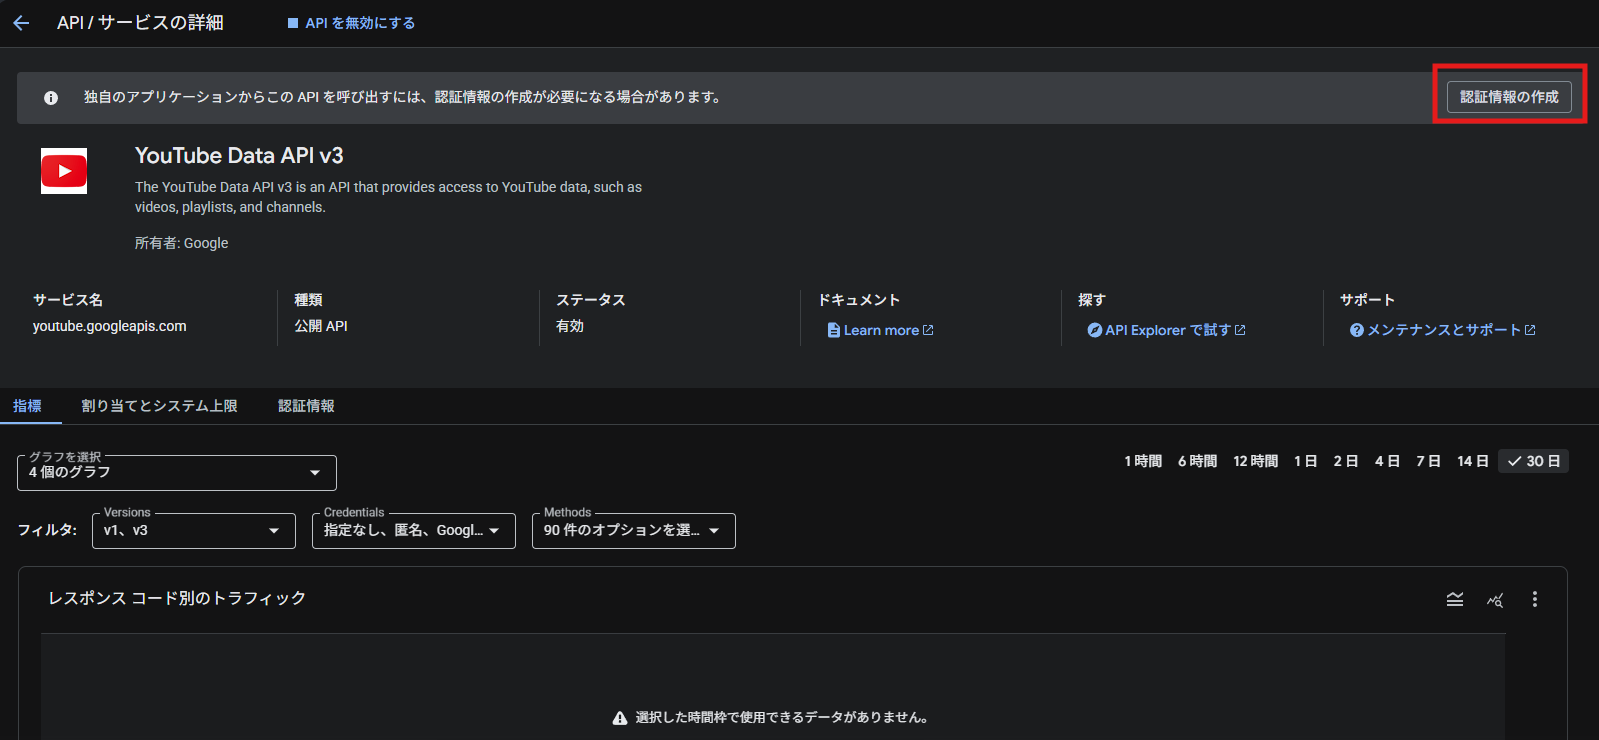Open the Methods filter dropdown
This screenshot has height=740, width=1599.
[x=634, y=531]
